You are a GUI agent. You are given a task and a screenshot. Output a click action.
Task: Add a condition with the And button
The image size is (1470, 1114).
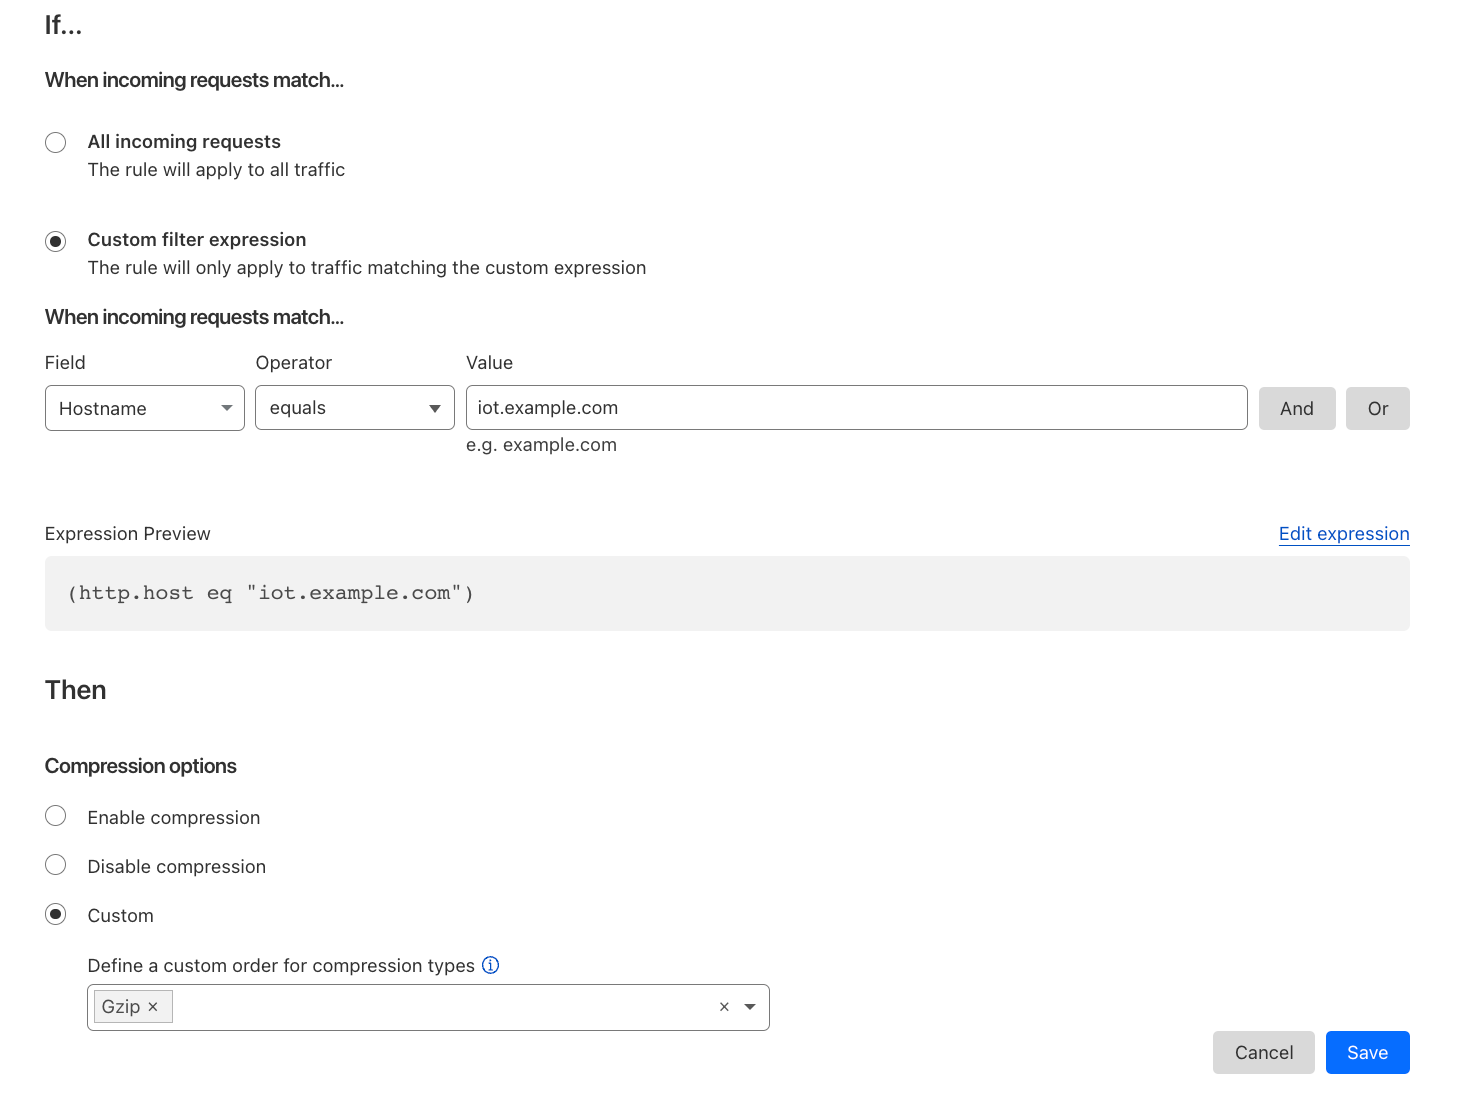tap(1296, 408)
